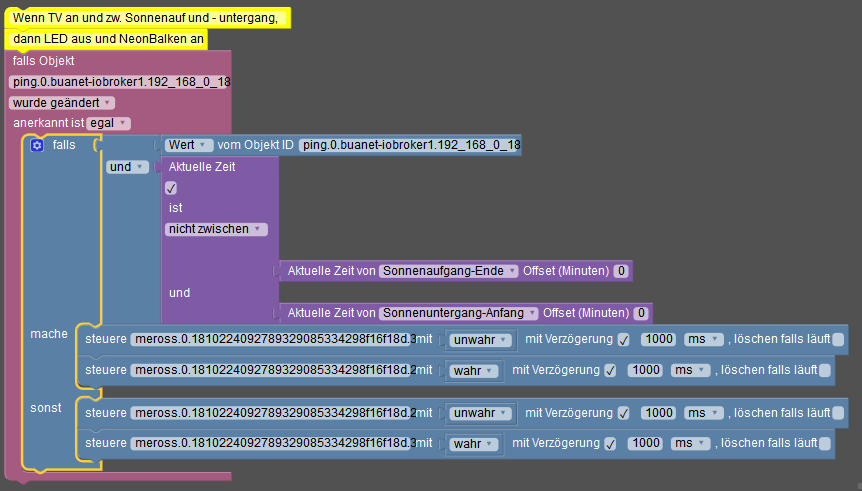Toggle mit Verzögerung in mache row ending .2
Image resolution: width=862 pixels, height=491 pixels.
coord(610,371)
